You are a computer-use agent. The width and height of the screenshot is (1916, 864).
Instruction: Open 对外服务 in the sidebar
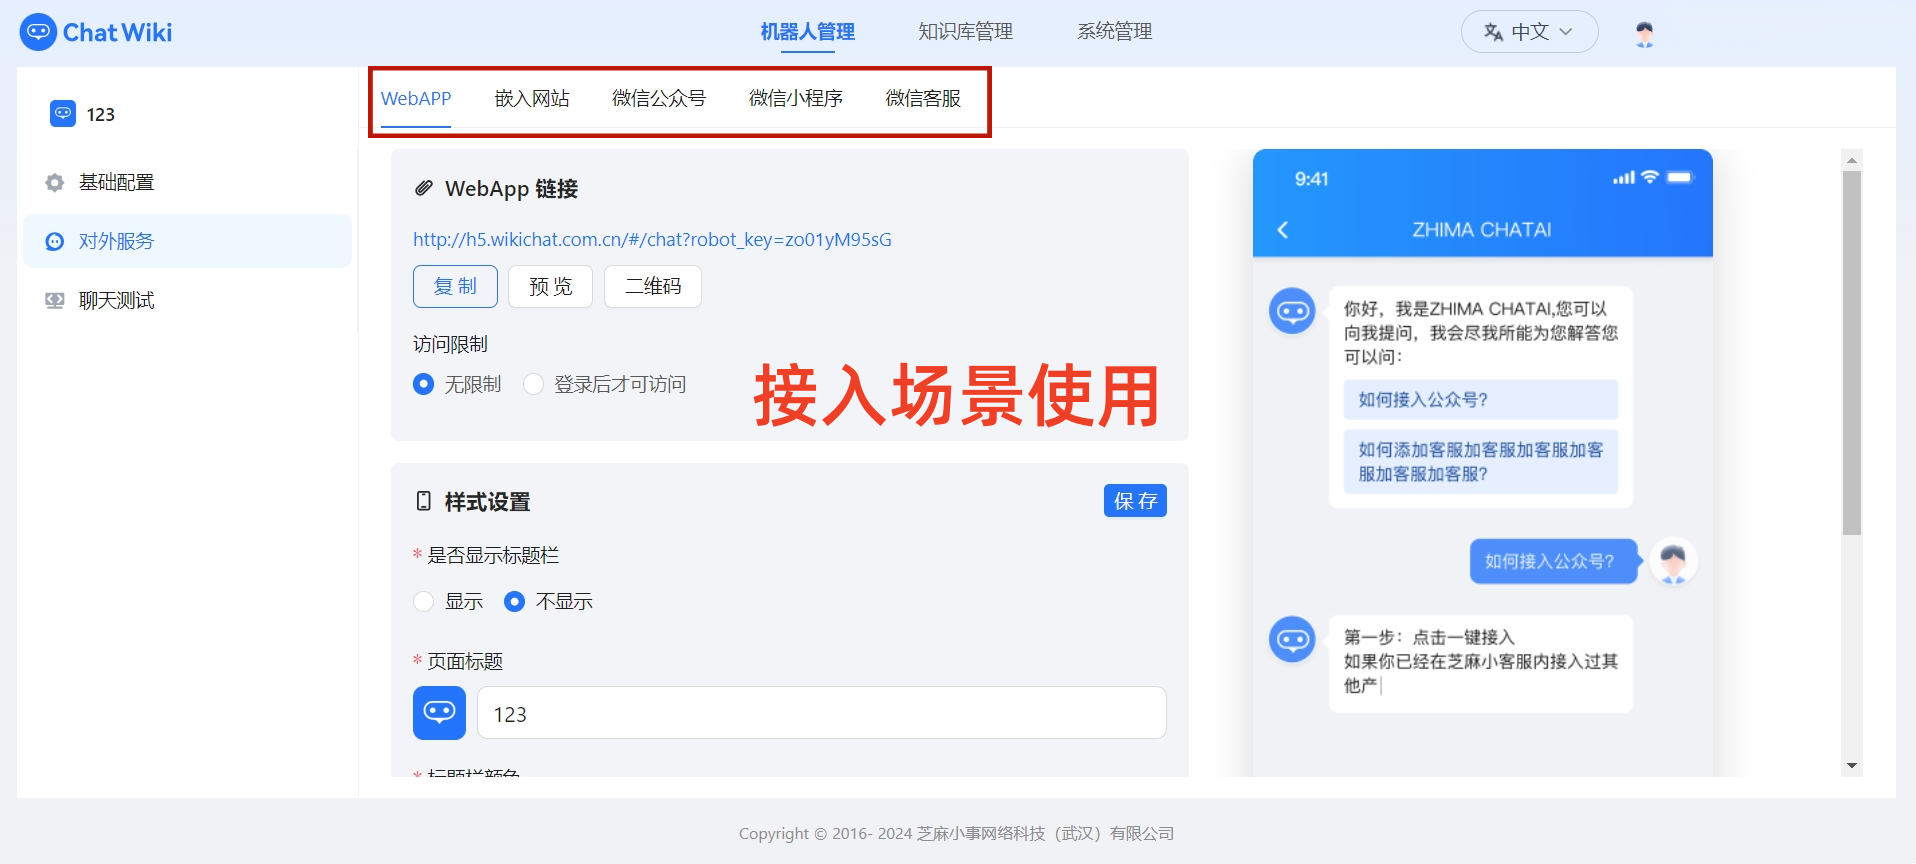pos(188,241)
